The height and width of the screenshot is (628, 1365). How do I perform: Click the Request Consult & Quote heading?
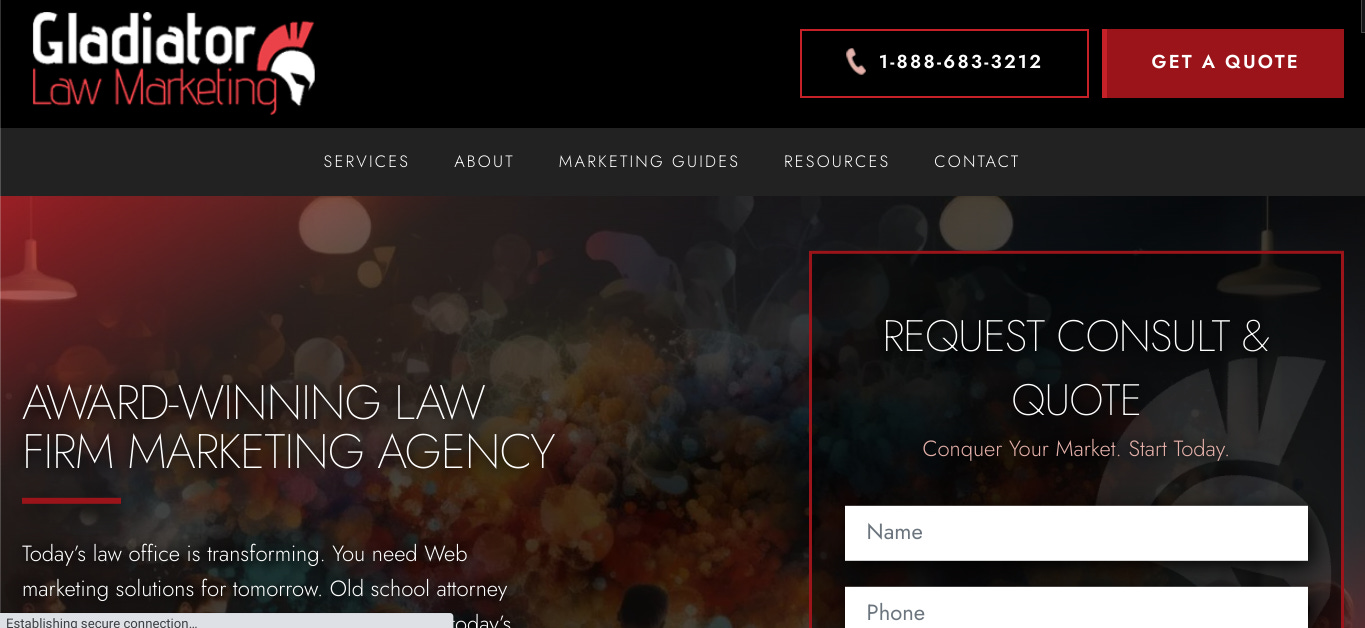click(1076, 368)
